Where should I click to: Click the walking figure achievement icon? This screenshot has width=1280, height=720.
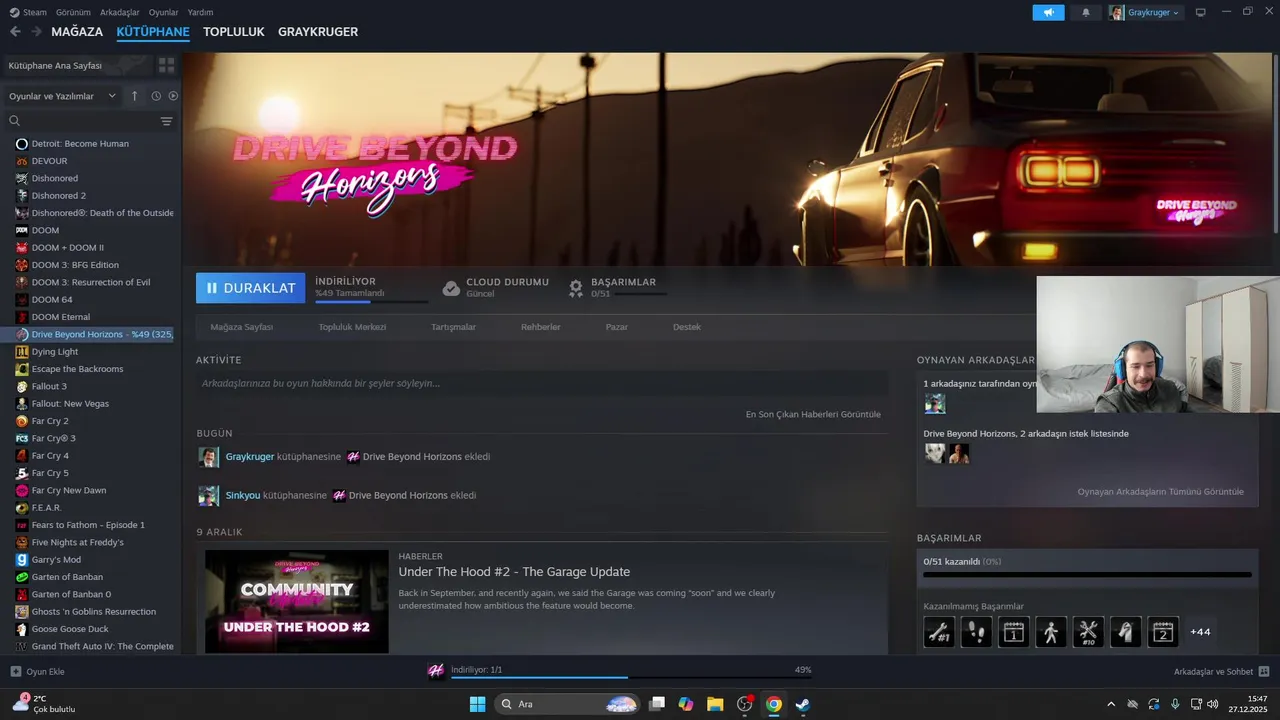1050,632
